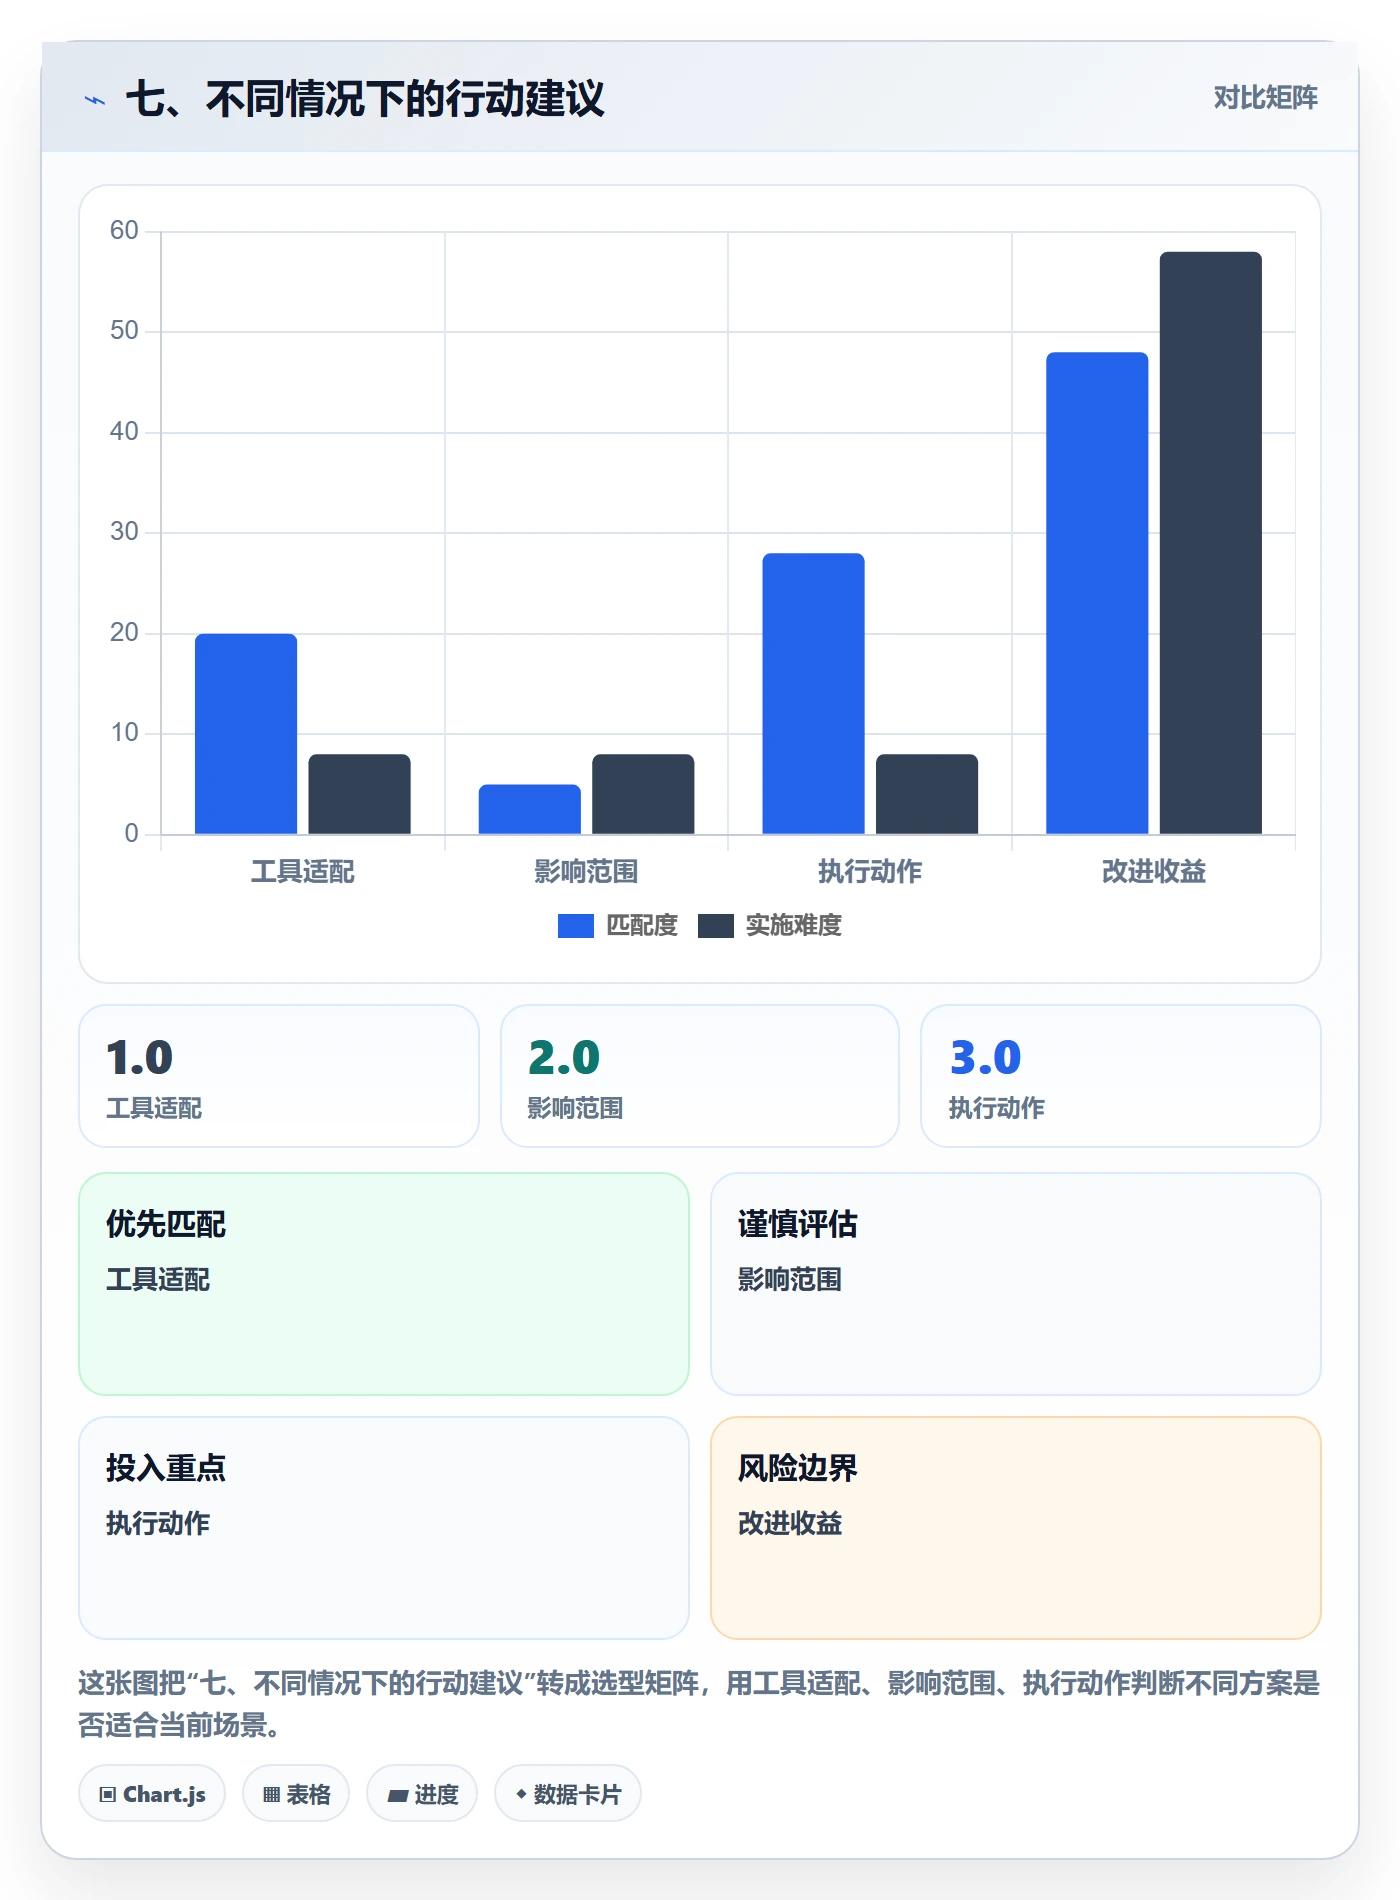The height and width of the screenshot is (1900, 1400).
Task: Click the 2.0 value in the stat card
Action: 564,1058
